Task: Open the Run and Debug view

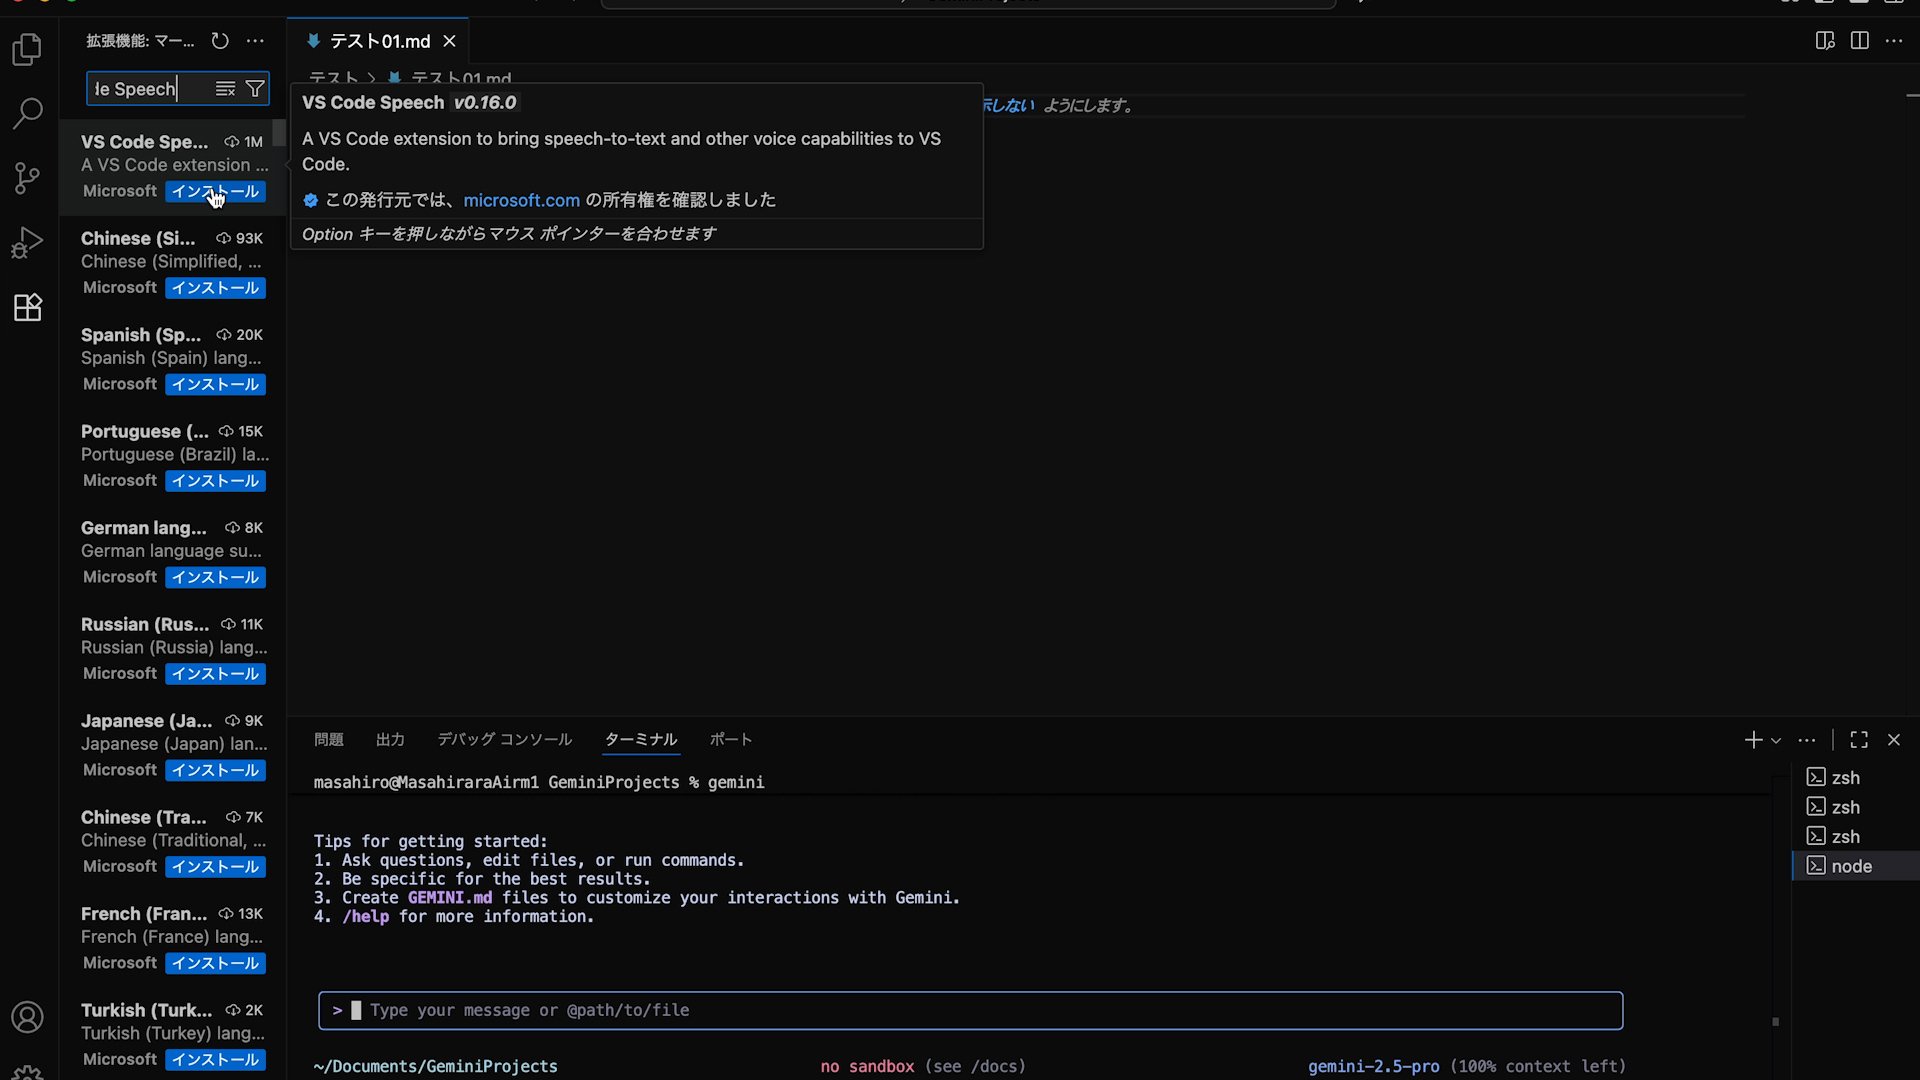Action: pyautogui.click(x=27, y=241)
